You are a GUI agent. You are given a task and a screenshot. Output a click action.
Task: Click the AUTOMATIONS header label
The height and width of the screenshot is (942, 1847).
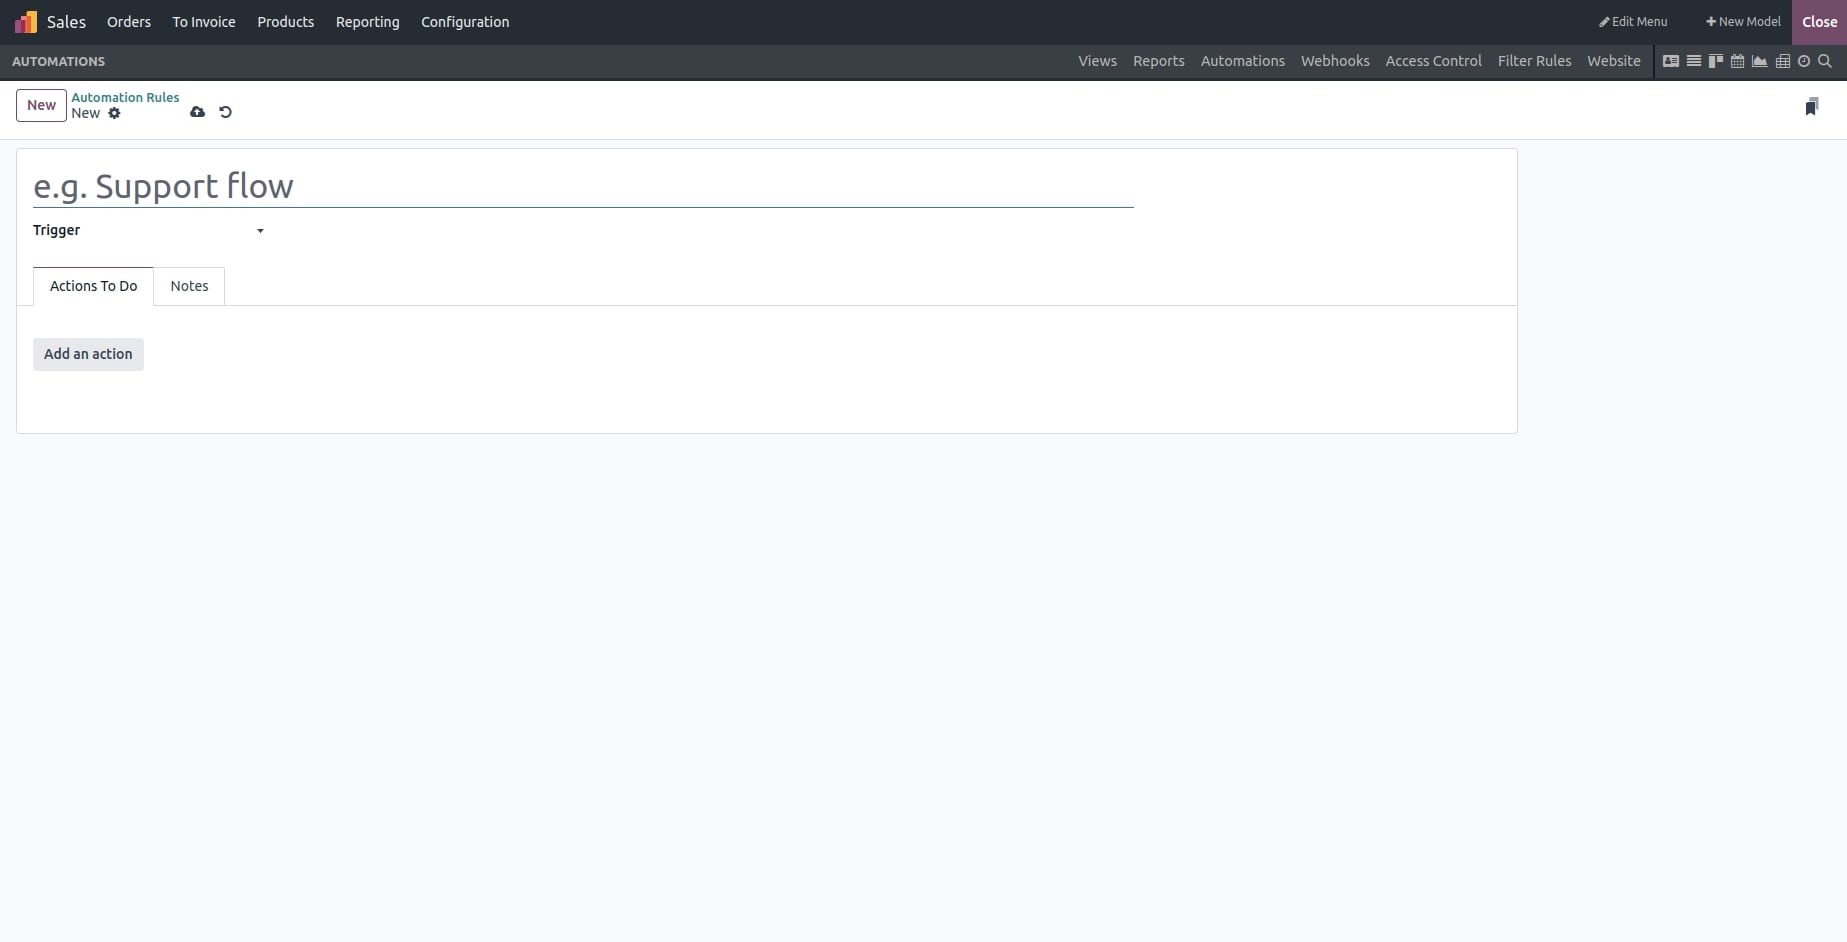pyautogui.click(x=58, y=61)
